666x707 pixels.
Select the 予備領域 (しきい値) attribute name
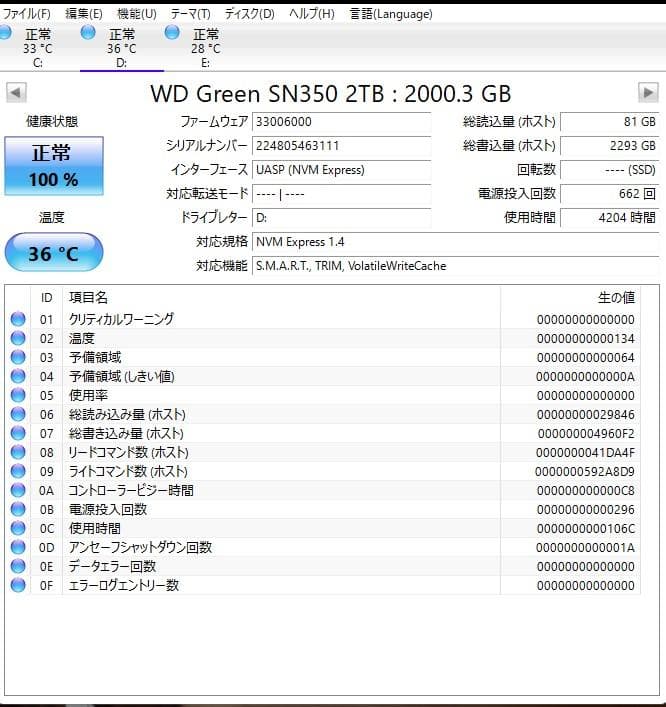coord(122,376)
